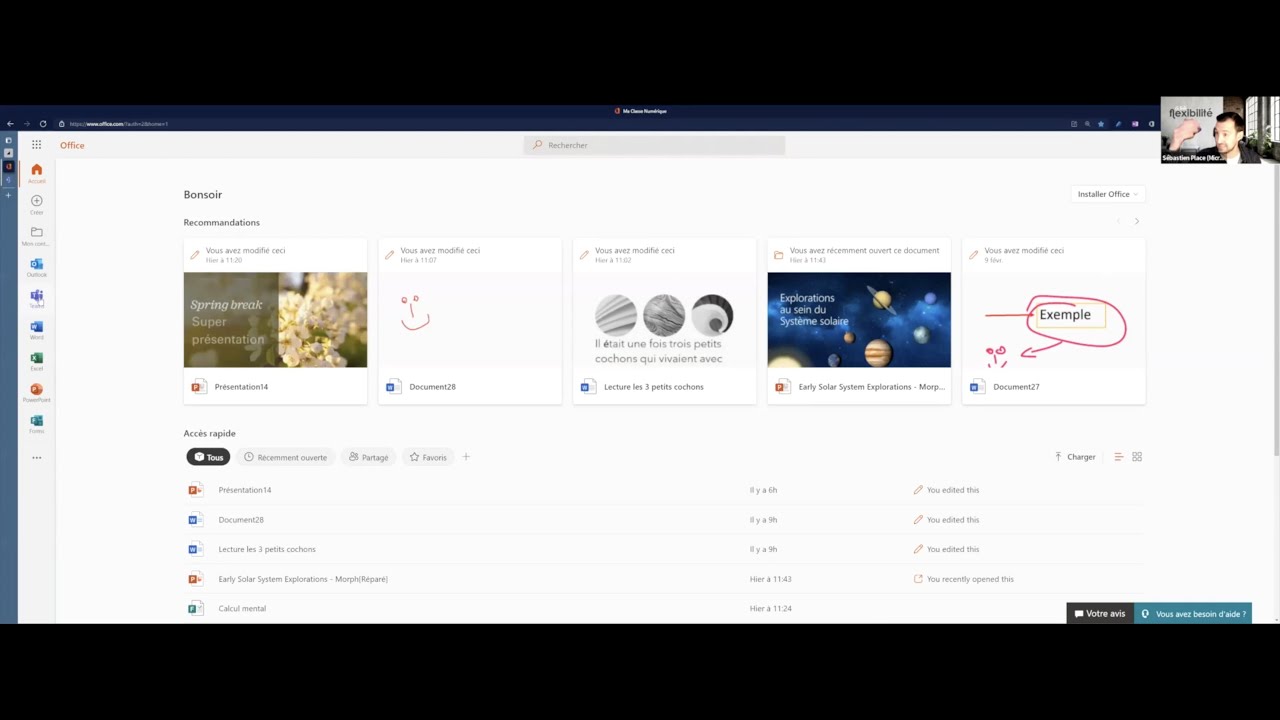The image size is (1280, 720).
Task: Show more apps via sidebar ellipsis
Action: coord(37,458)
